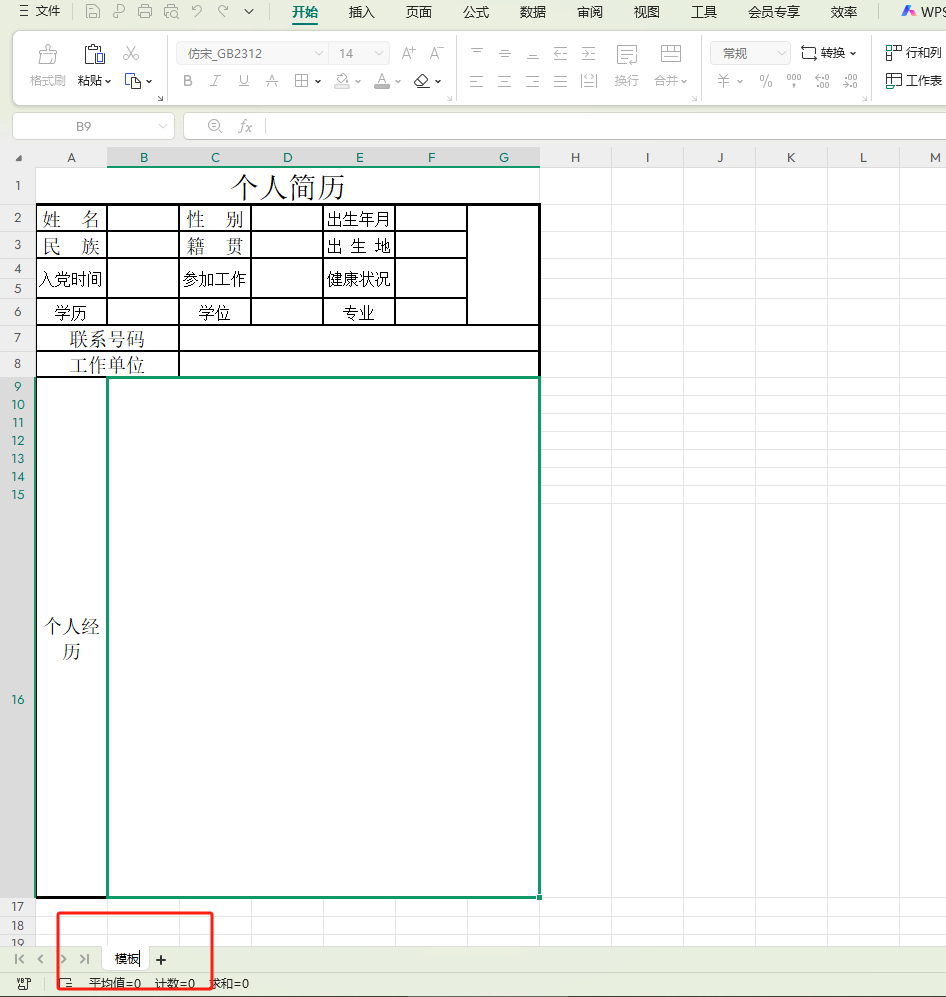This screenshot has height=997, width=946.
Task: Open the 文件 menu
Action: (40, 11)
